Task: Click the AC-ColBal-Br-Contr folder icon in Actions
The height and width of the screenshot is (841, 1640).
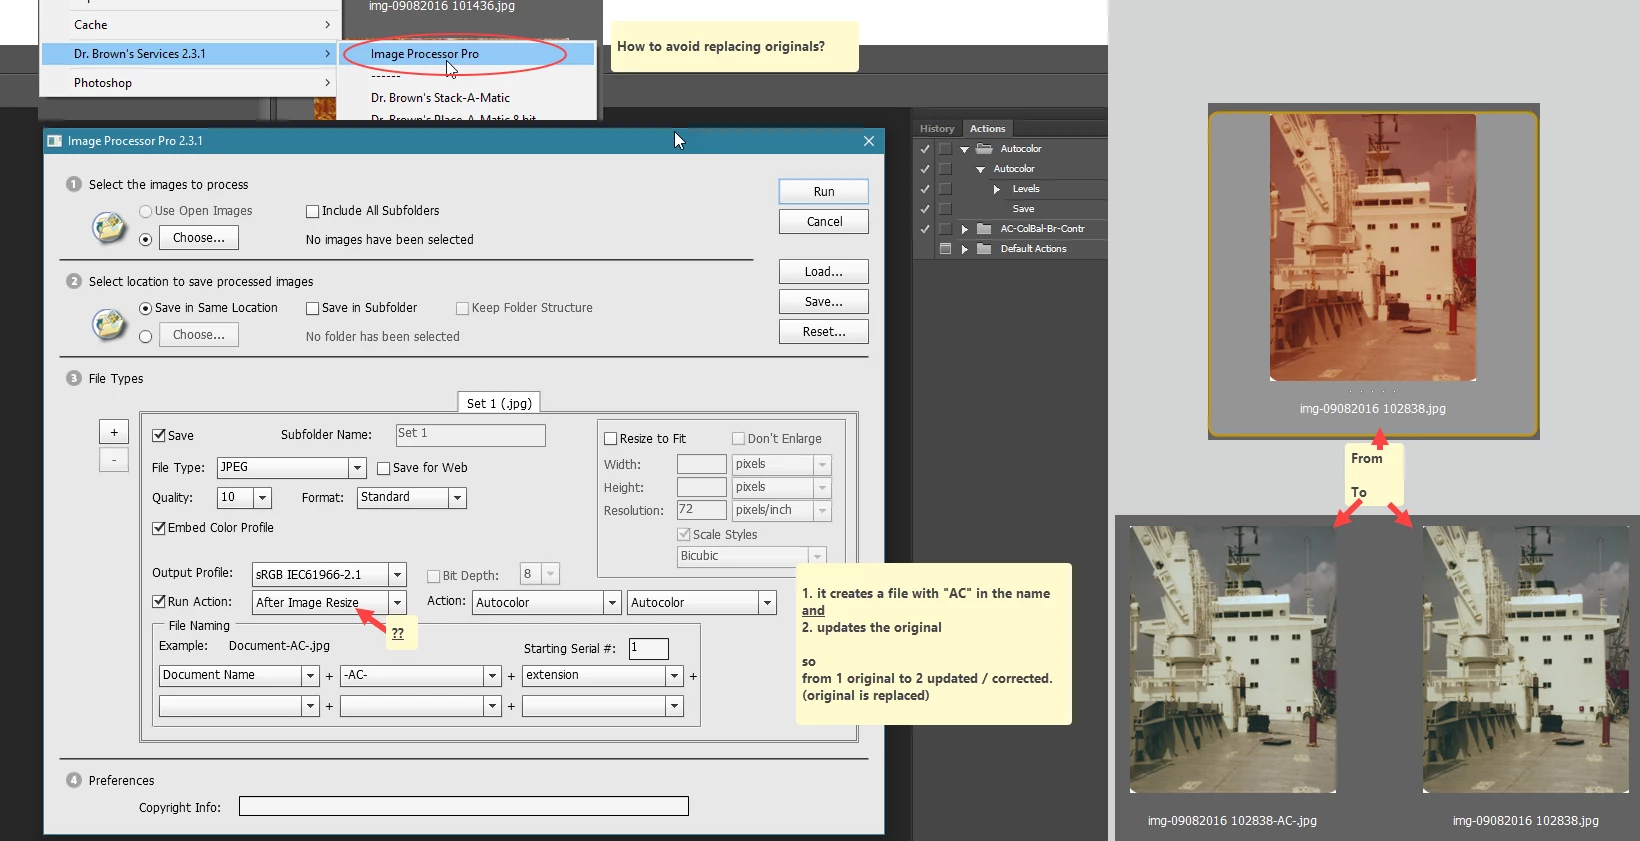Action: point(984,229)
